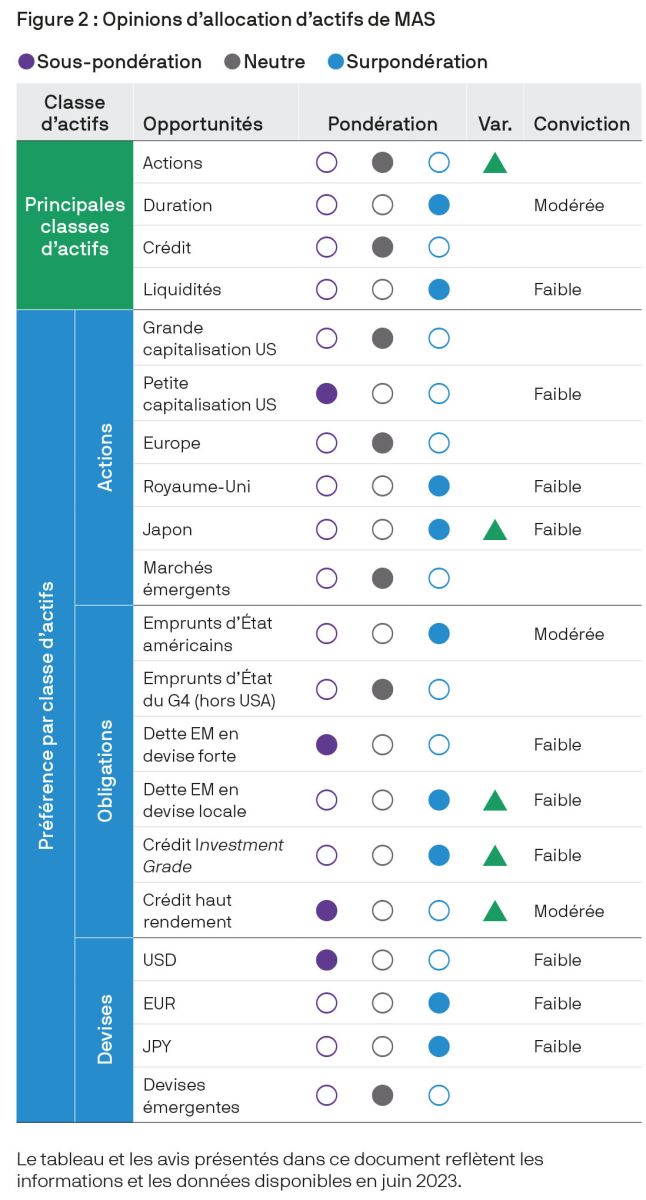Image resolution: width=646 pixels, height=1200 pixels.
Task: Click the blue Surpondération legend dot
Action: [336, 62]
